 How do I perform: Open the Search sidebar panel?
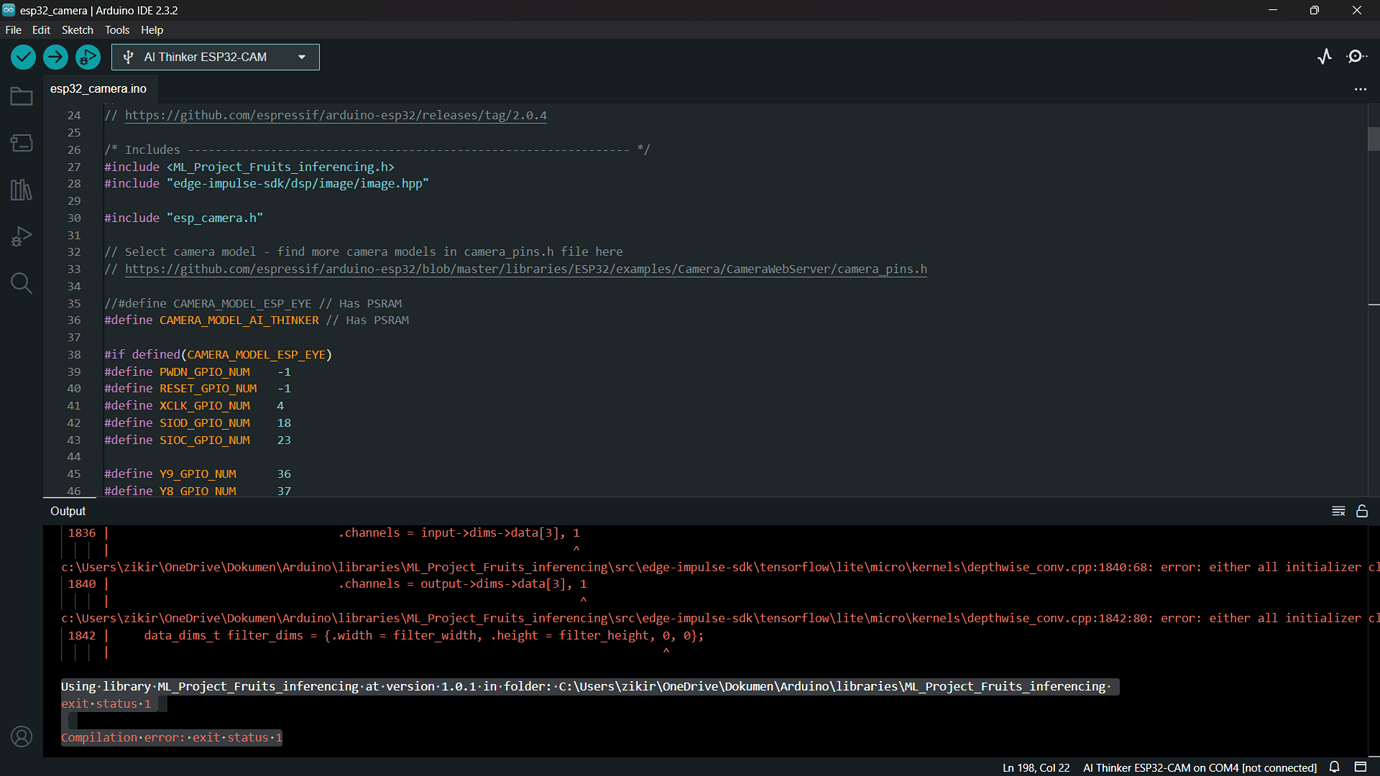tap(21, 284)
